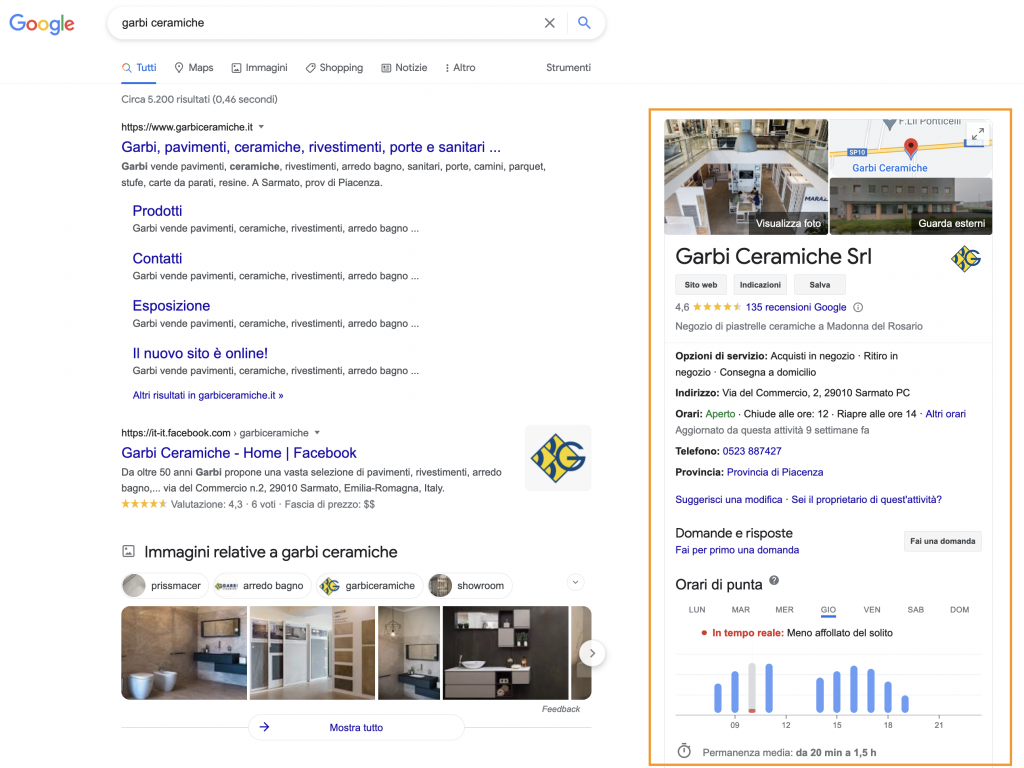Screen dimensions: 1024x768
Task: Open Il nuovo sito è online link
Action: point(200,353)
